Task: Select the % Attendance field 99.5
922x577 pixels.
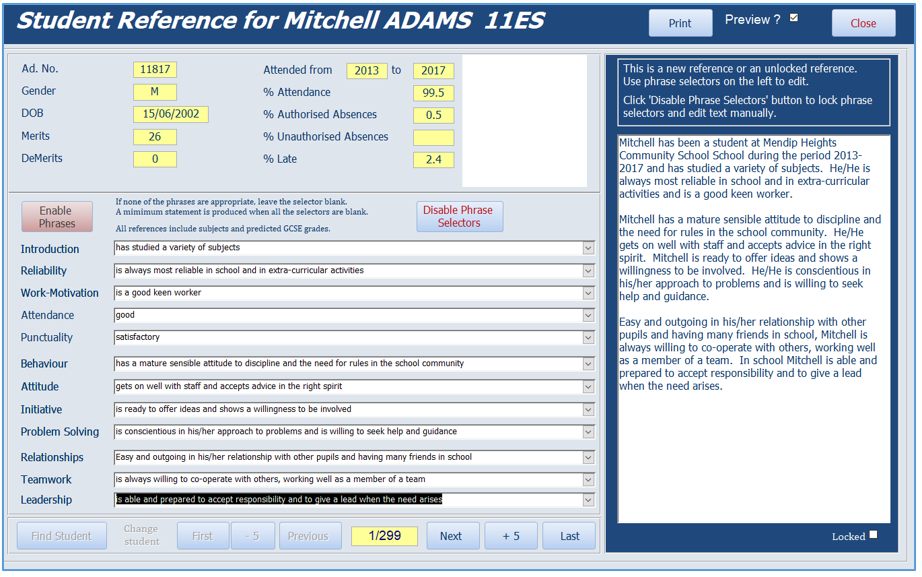Action: coord(433,93)
